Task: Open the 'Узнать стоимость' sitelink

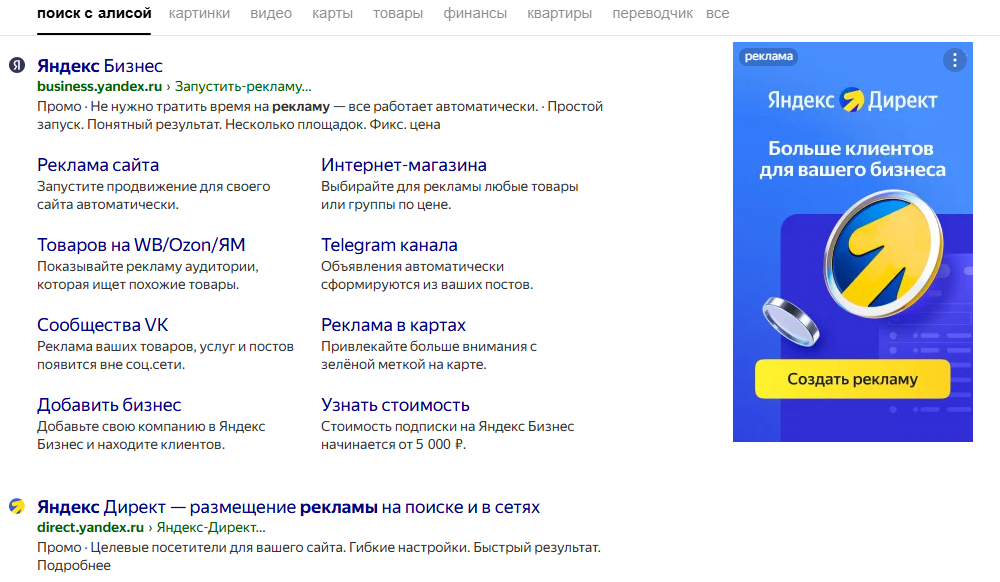Action: (x=395, y=405)
